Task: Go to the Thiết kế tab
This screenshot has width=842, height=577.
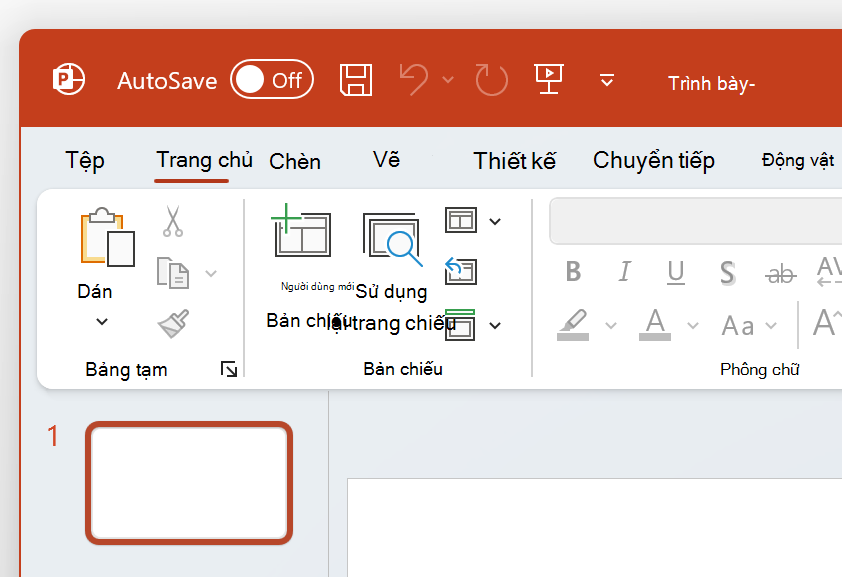Action: click(x=514, y=161)
